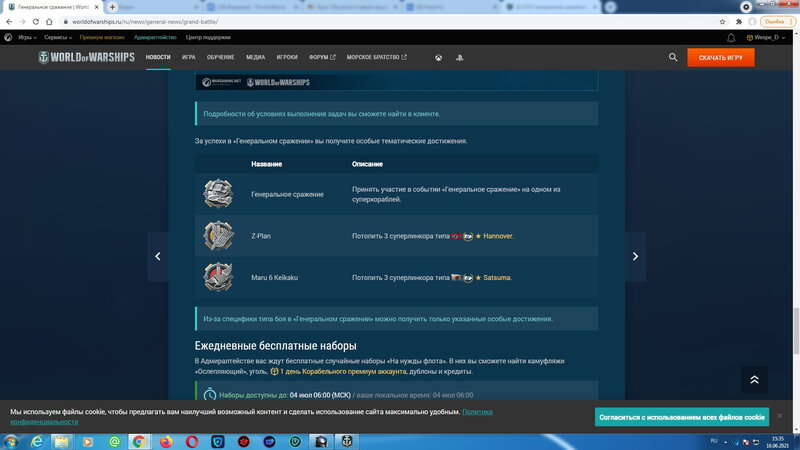Open the Xbox platform icon link
Viewport: 800px width, 450px height.
pos(438,58)
